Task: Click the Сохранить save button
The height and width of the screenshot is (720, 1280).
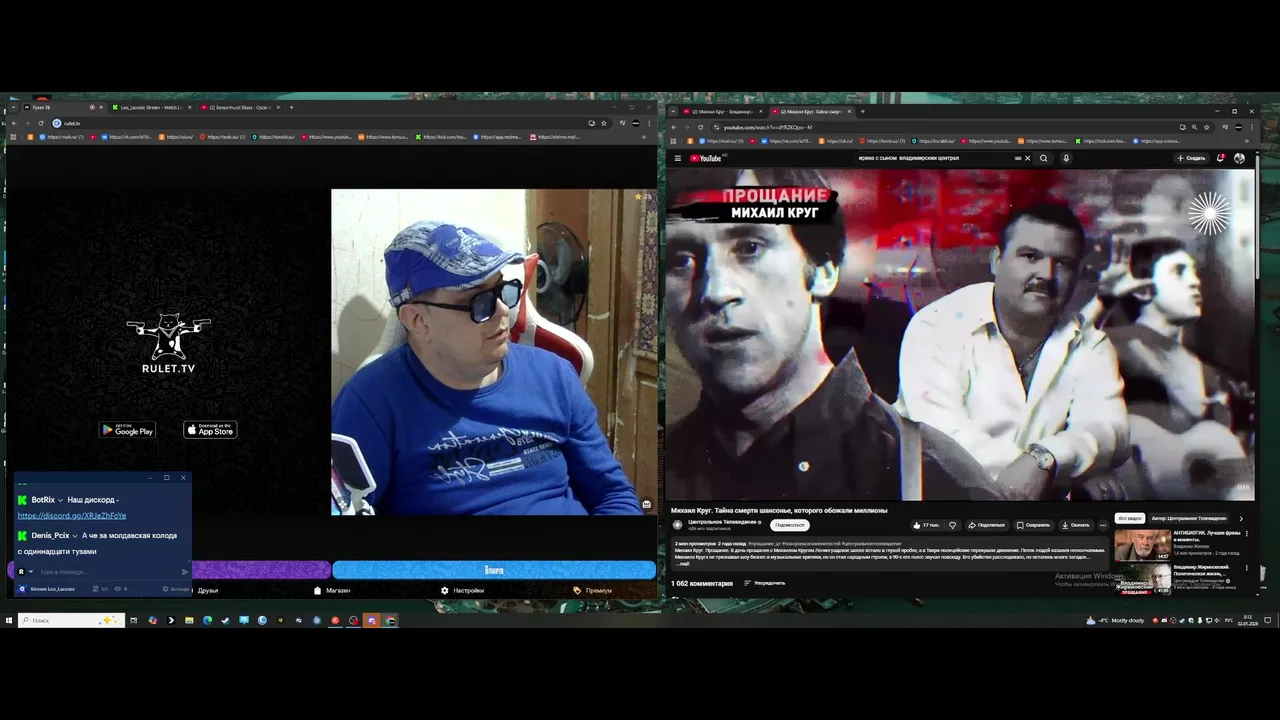Action: click(1033, 525)
